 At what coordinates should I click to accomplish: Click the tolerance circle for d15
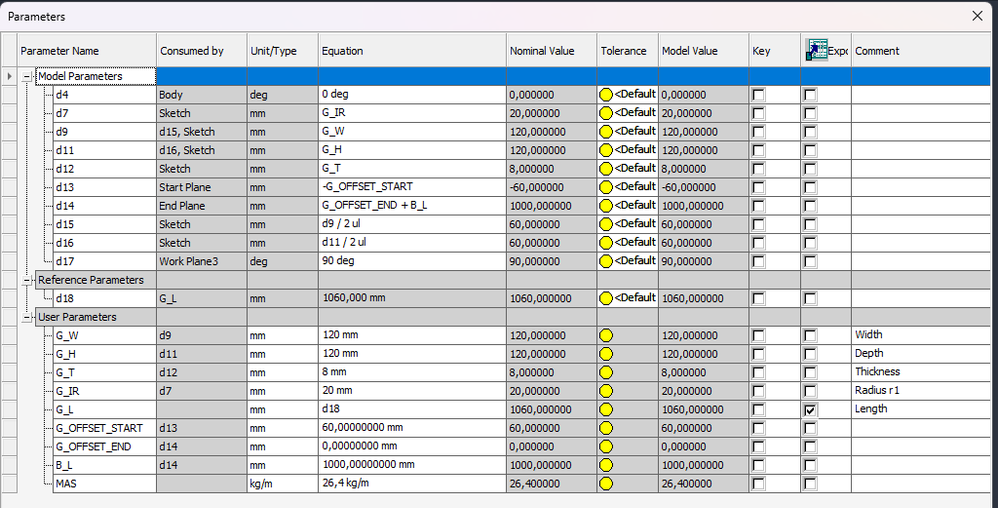[606, 224]
